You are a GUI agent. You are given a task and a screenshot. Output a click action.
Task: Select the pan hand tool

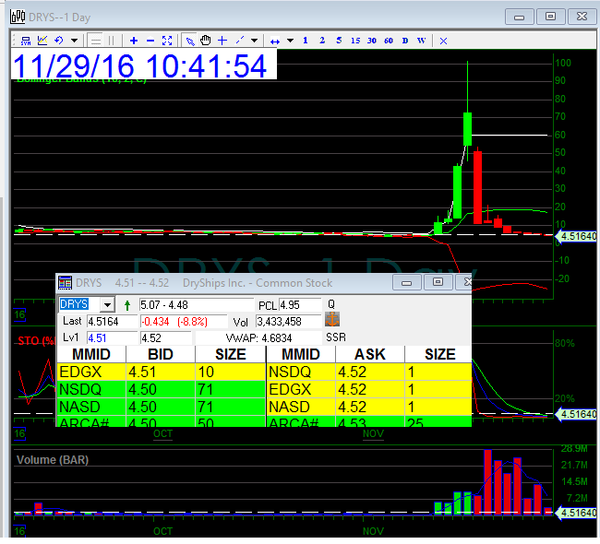click(x=205, y=40)
